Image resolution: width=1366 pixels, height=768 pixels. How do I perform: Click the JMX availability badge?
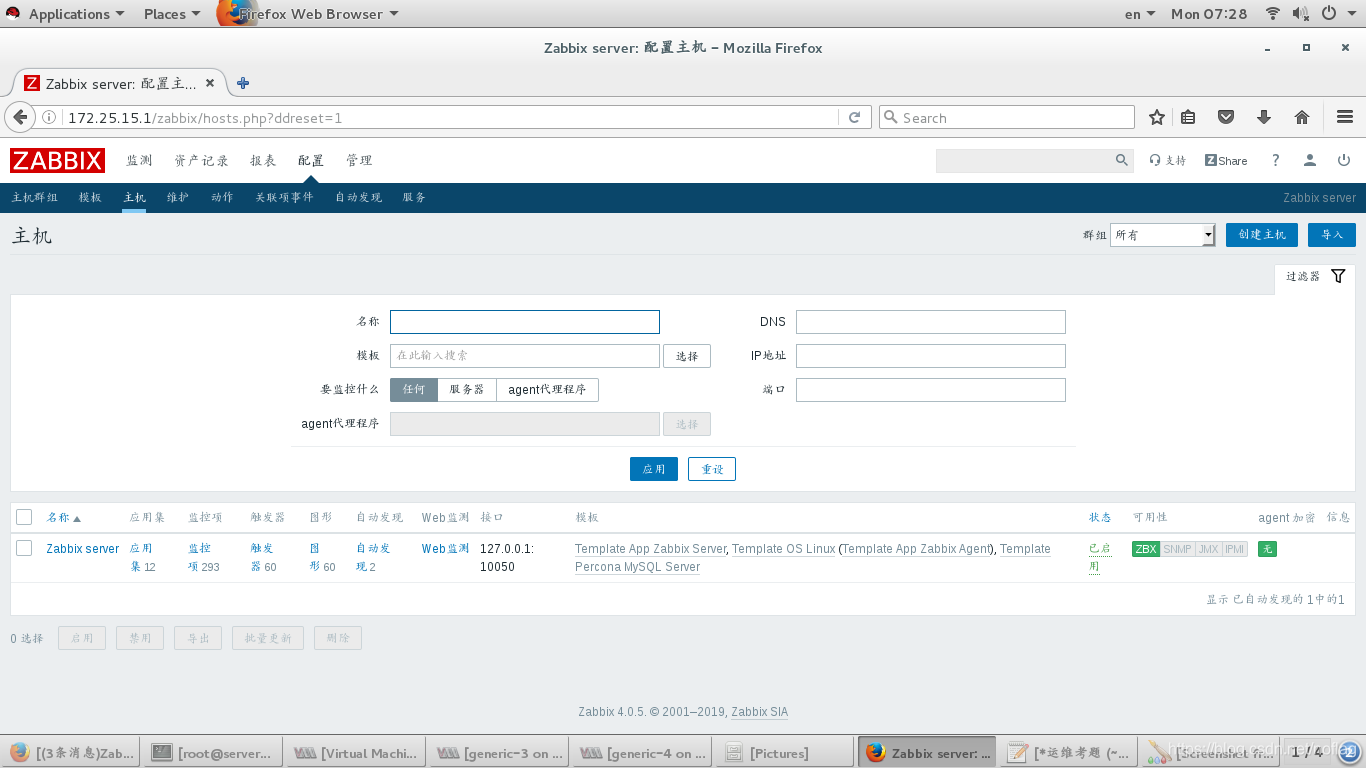tap(1208, 549)
